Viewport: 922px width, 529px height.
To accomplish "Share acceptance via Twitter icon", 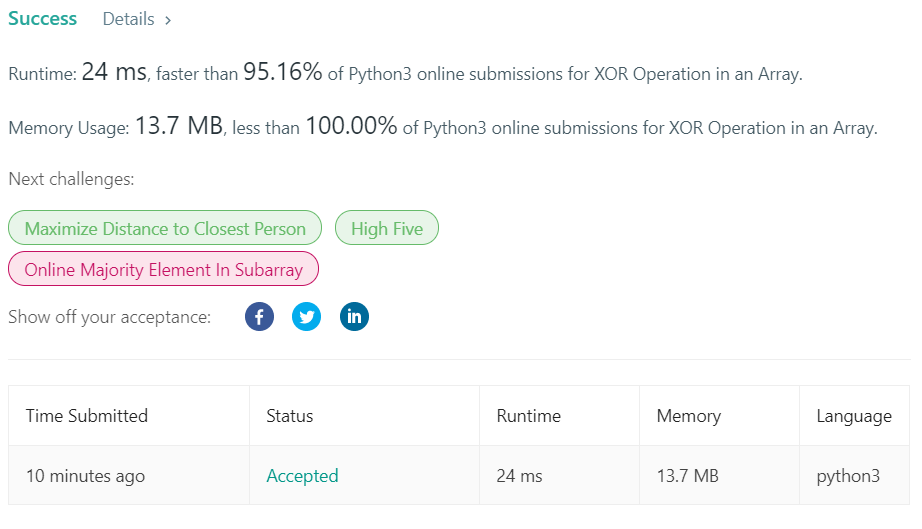I will point(306,317).
